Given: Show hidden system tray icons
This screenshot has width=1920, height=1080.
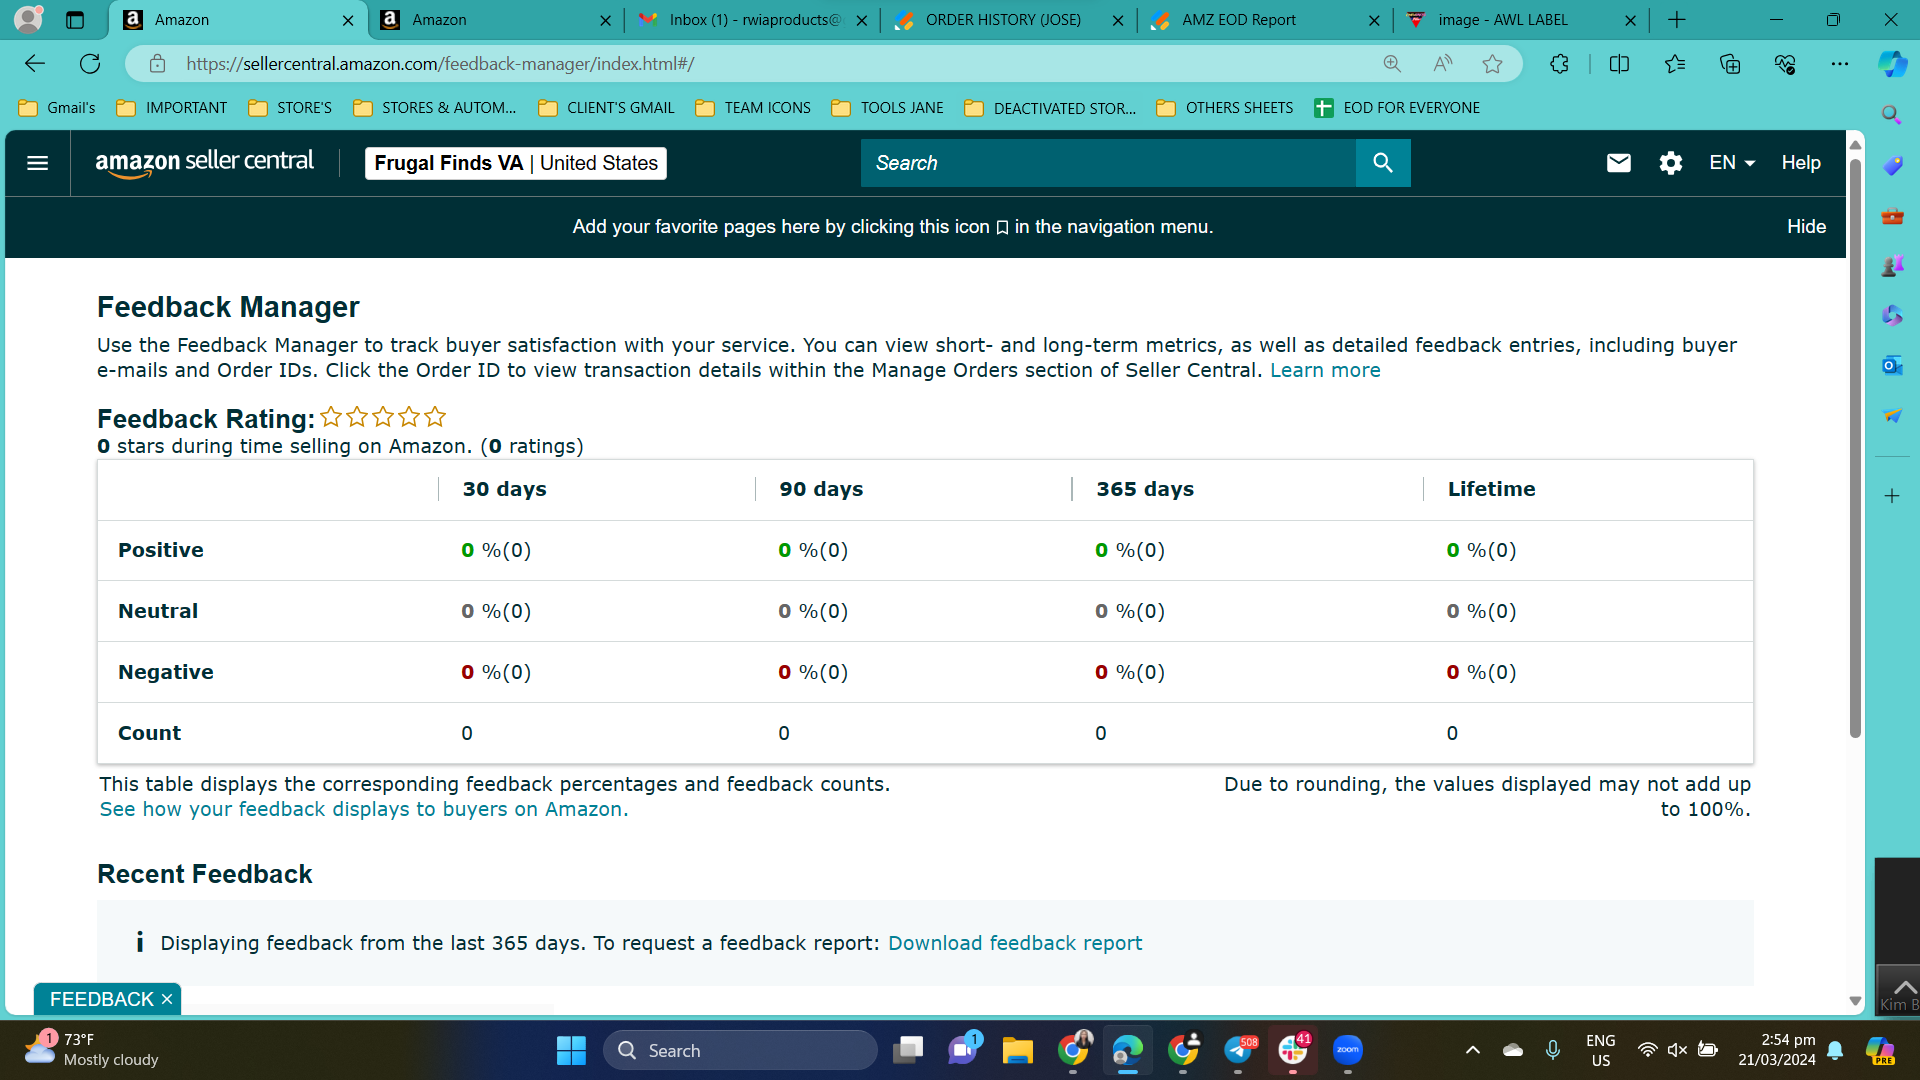Looking at the screenshot, I should pyautogui.click(x=1472, y=1050).
